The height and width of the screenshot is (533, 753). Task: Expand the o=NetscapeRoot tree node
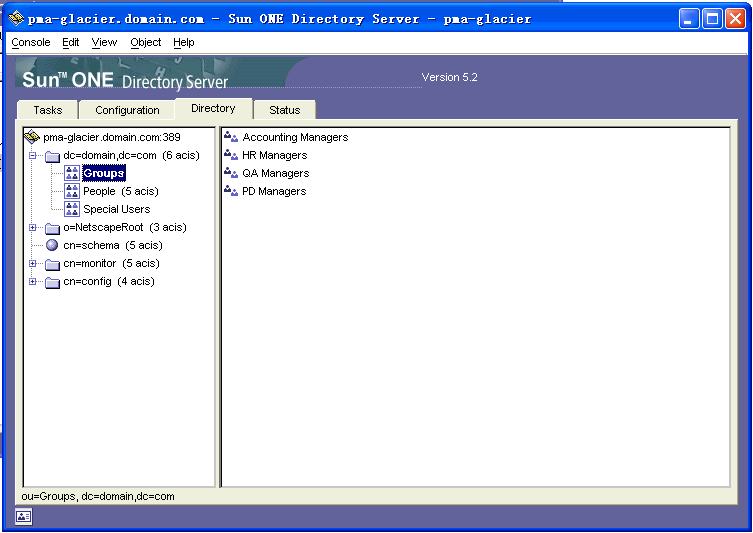(33, 228)
